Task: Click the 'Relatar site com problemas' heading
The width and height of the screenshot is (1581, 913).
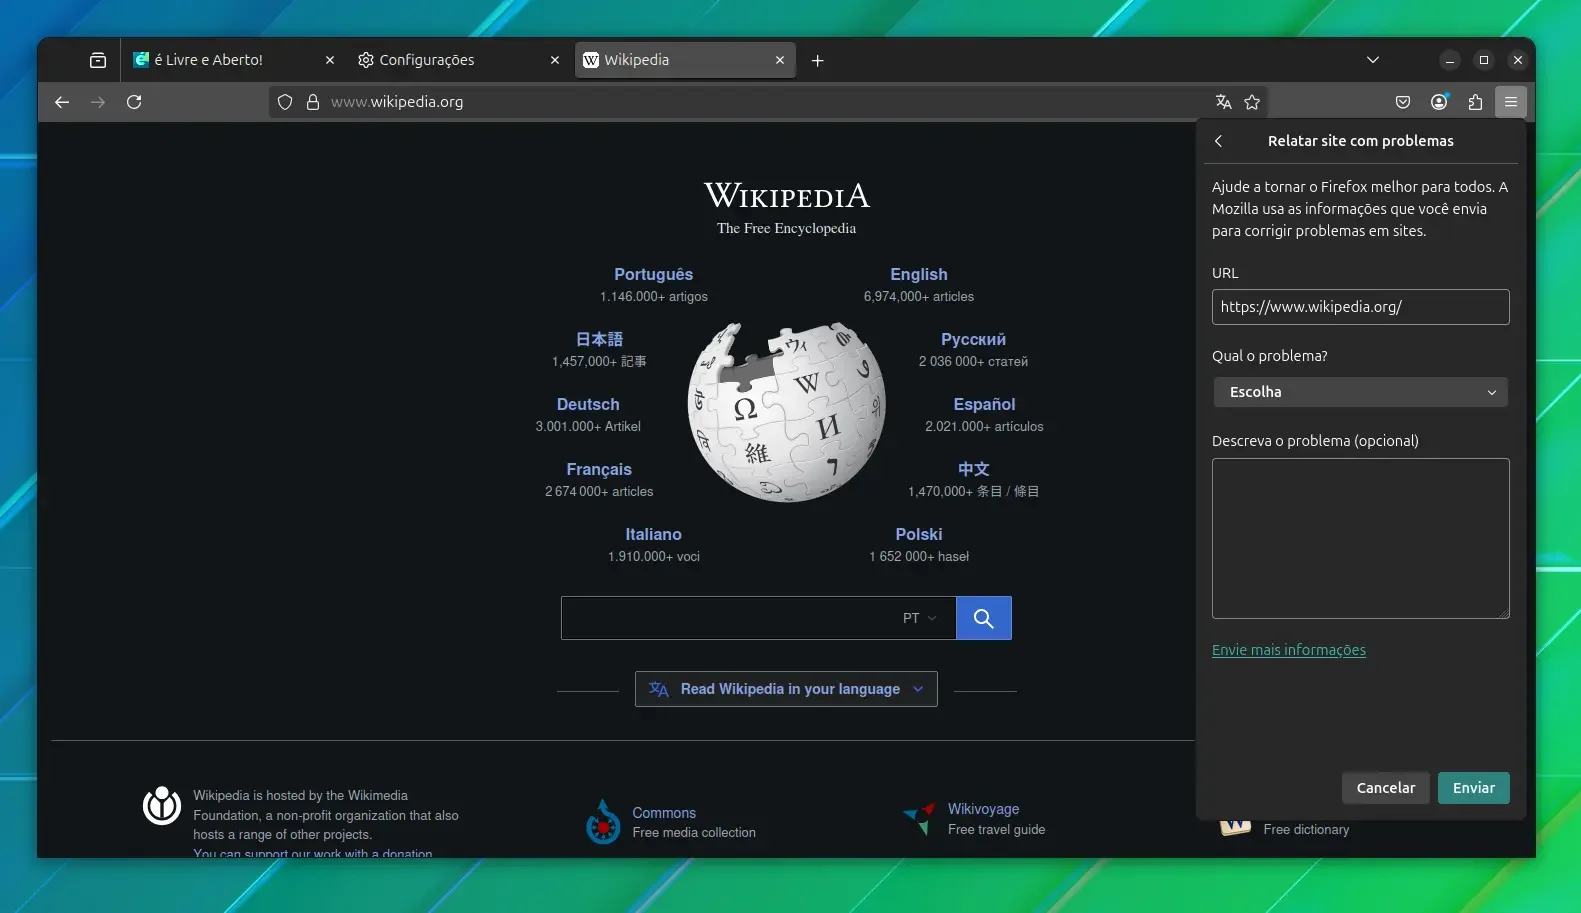Action: click(x=1360, y=141)
